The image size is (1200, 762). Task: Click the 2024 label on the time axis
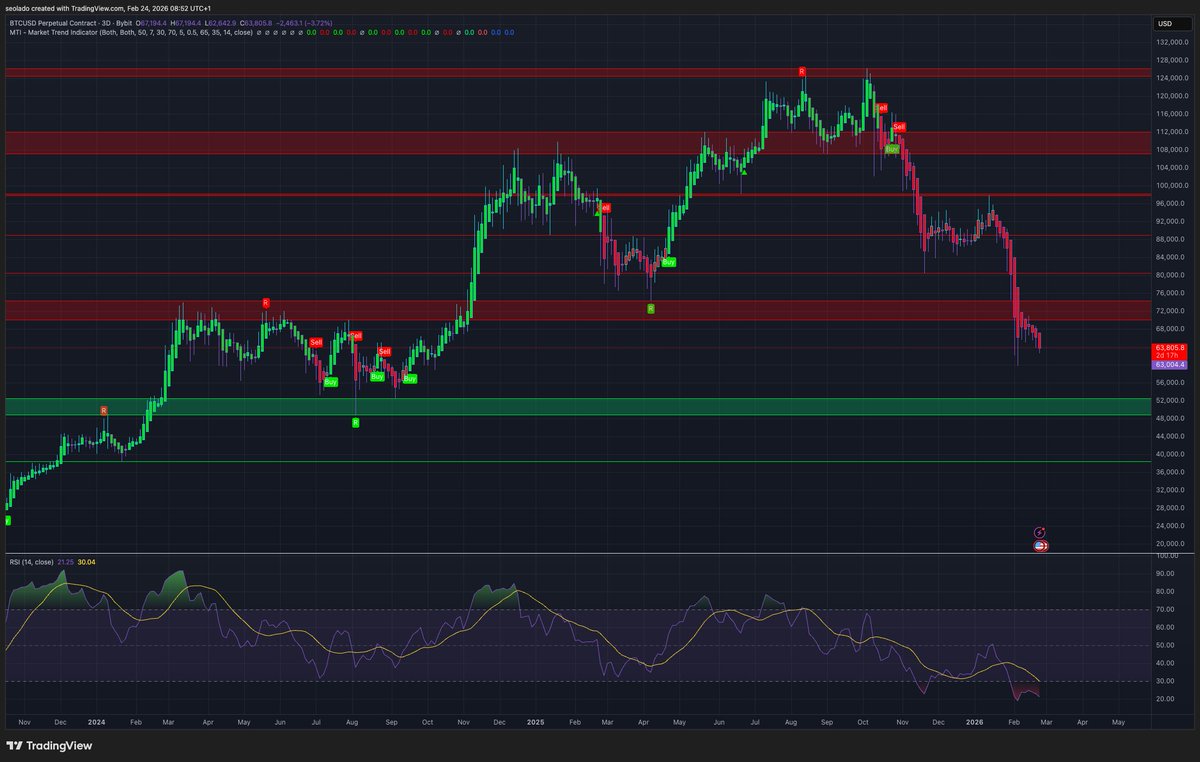click(97, 720)
